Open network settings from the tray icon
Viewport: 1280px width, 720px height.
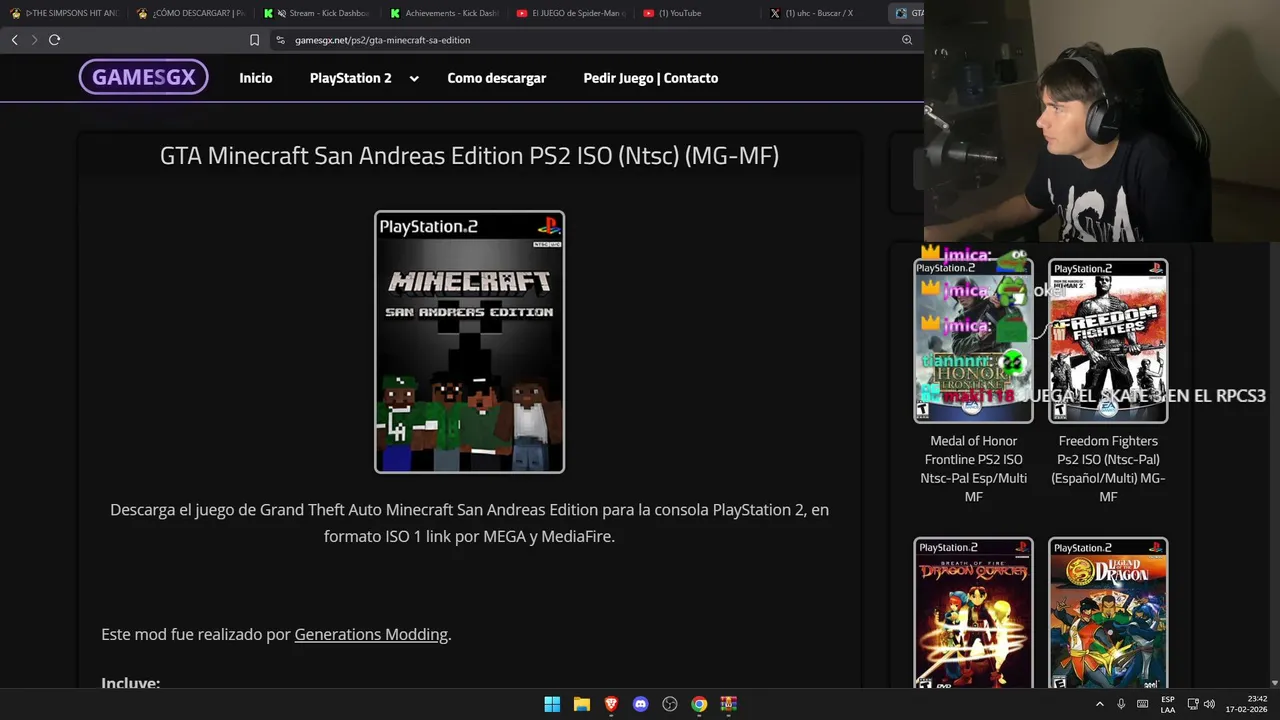[1193, 704]
